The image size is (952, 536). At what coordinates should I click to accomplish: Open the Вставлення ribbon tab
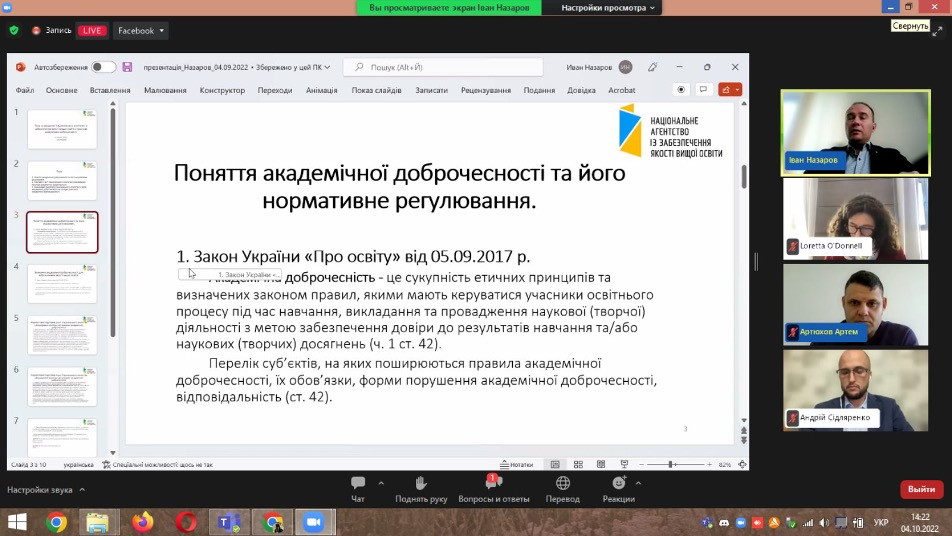point(110,90)
